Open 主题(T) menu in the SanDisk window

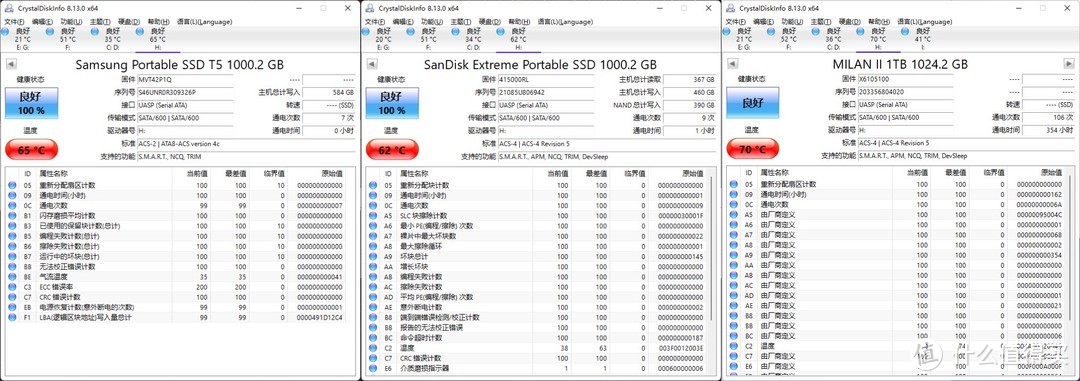click(x=461, y=22)
